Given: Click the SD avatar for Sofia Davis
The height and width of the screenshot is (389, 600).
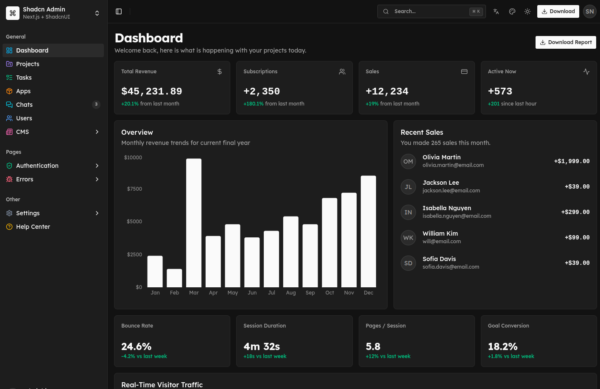Looking at the screenshot, I should [408, 263].
